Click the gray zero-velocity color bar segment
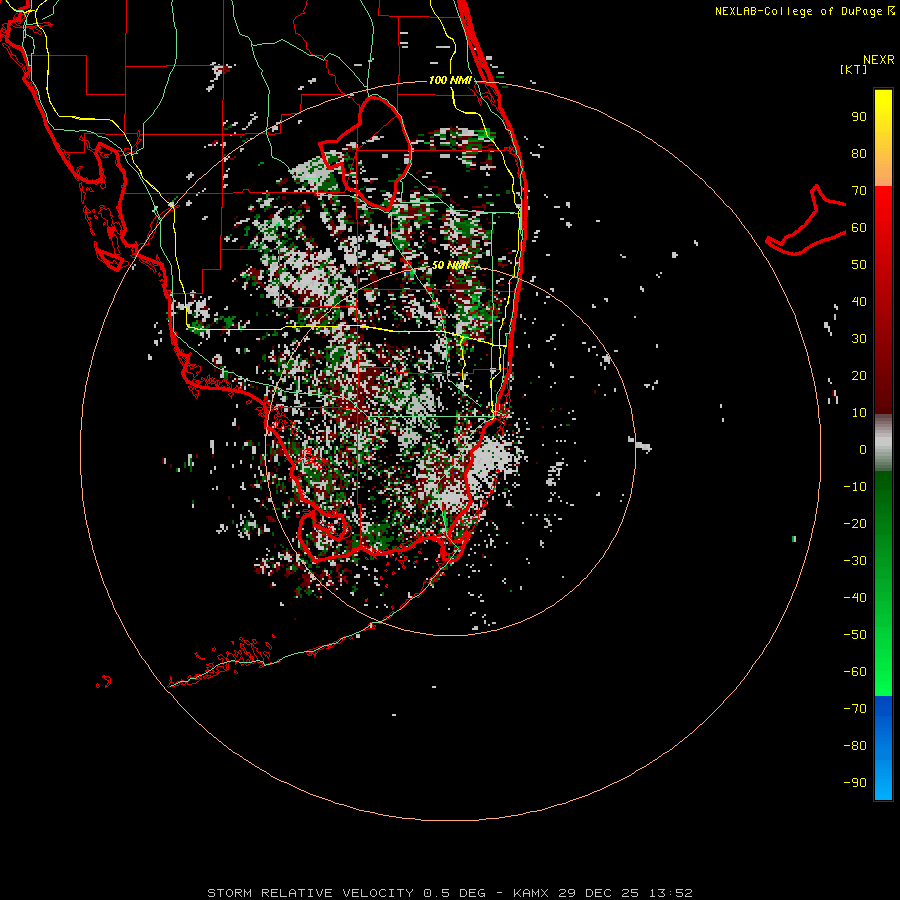This screenshot has width=900, height=900. click(x=883, y=443)
